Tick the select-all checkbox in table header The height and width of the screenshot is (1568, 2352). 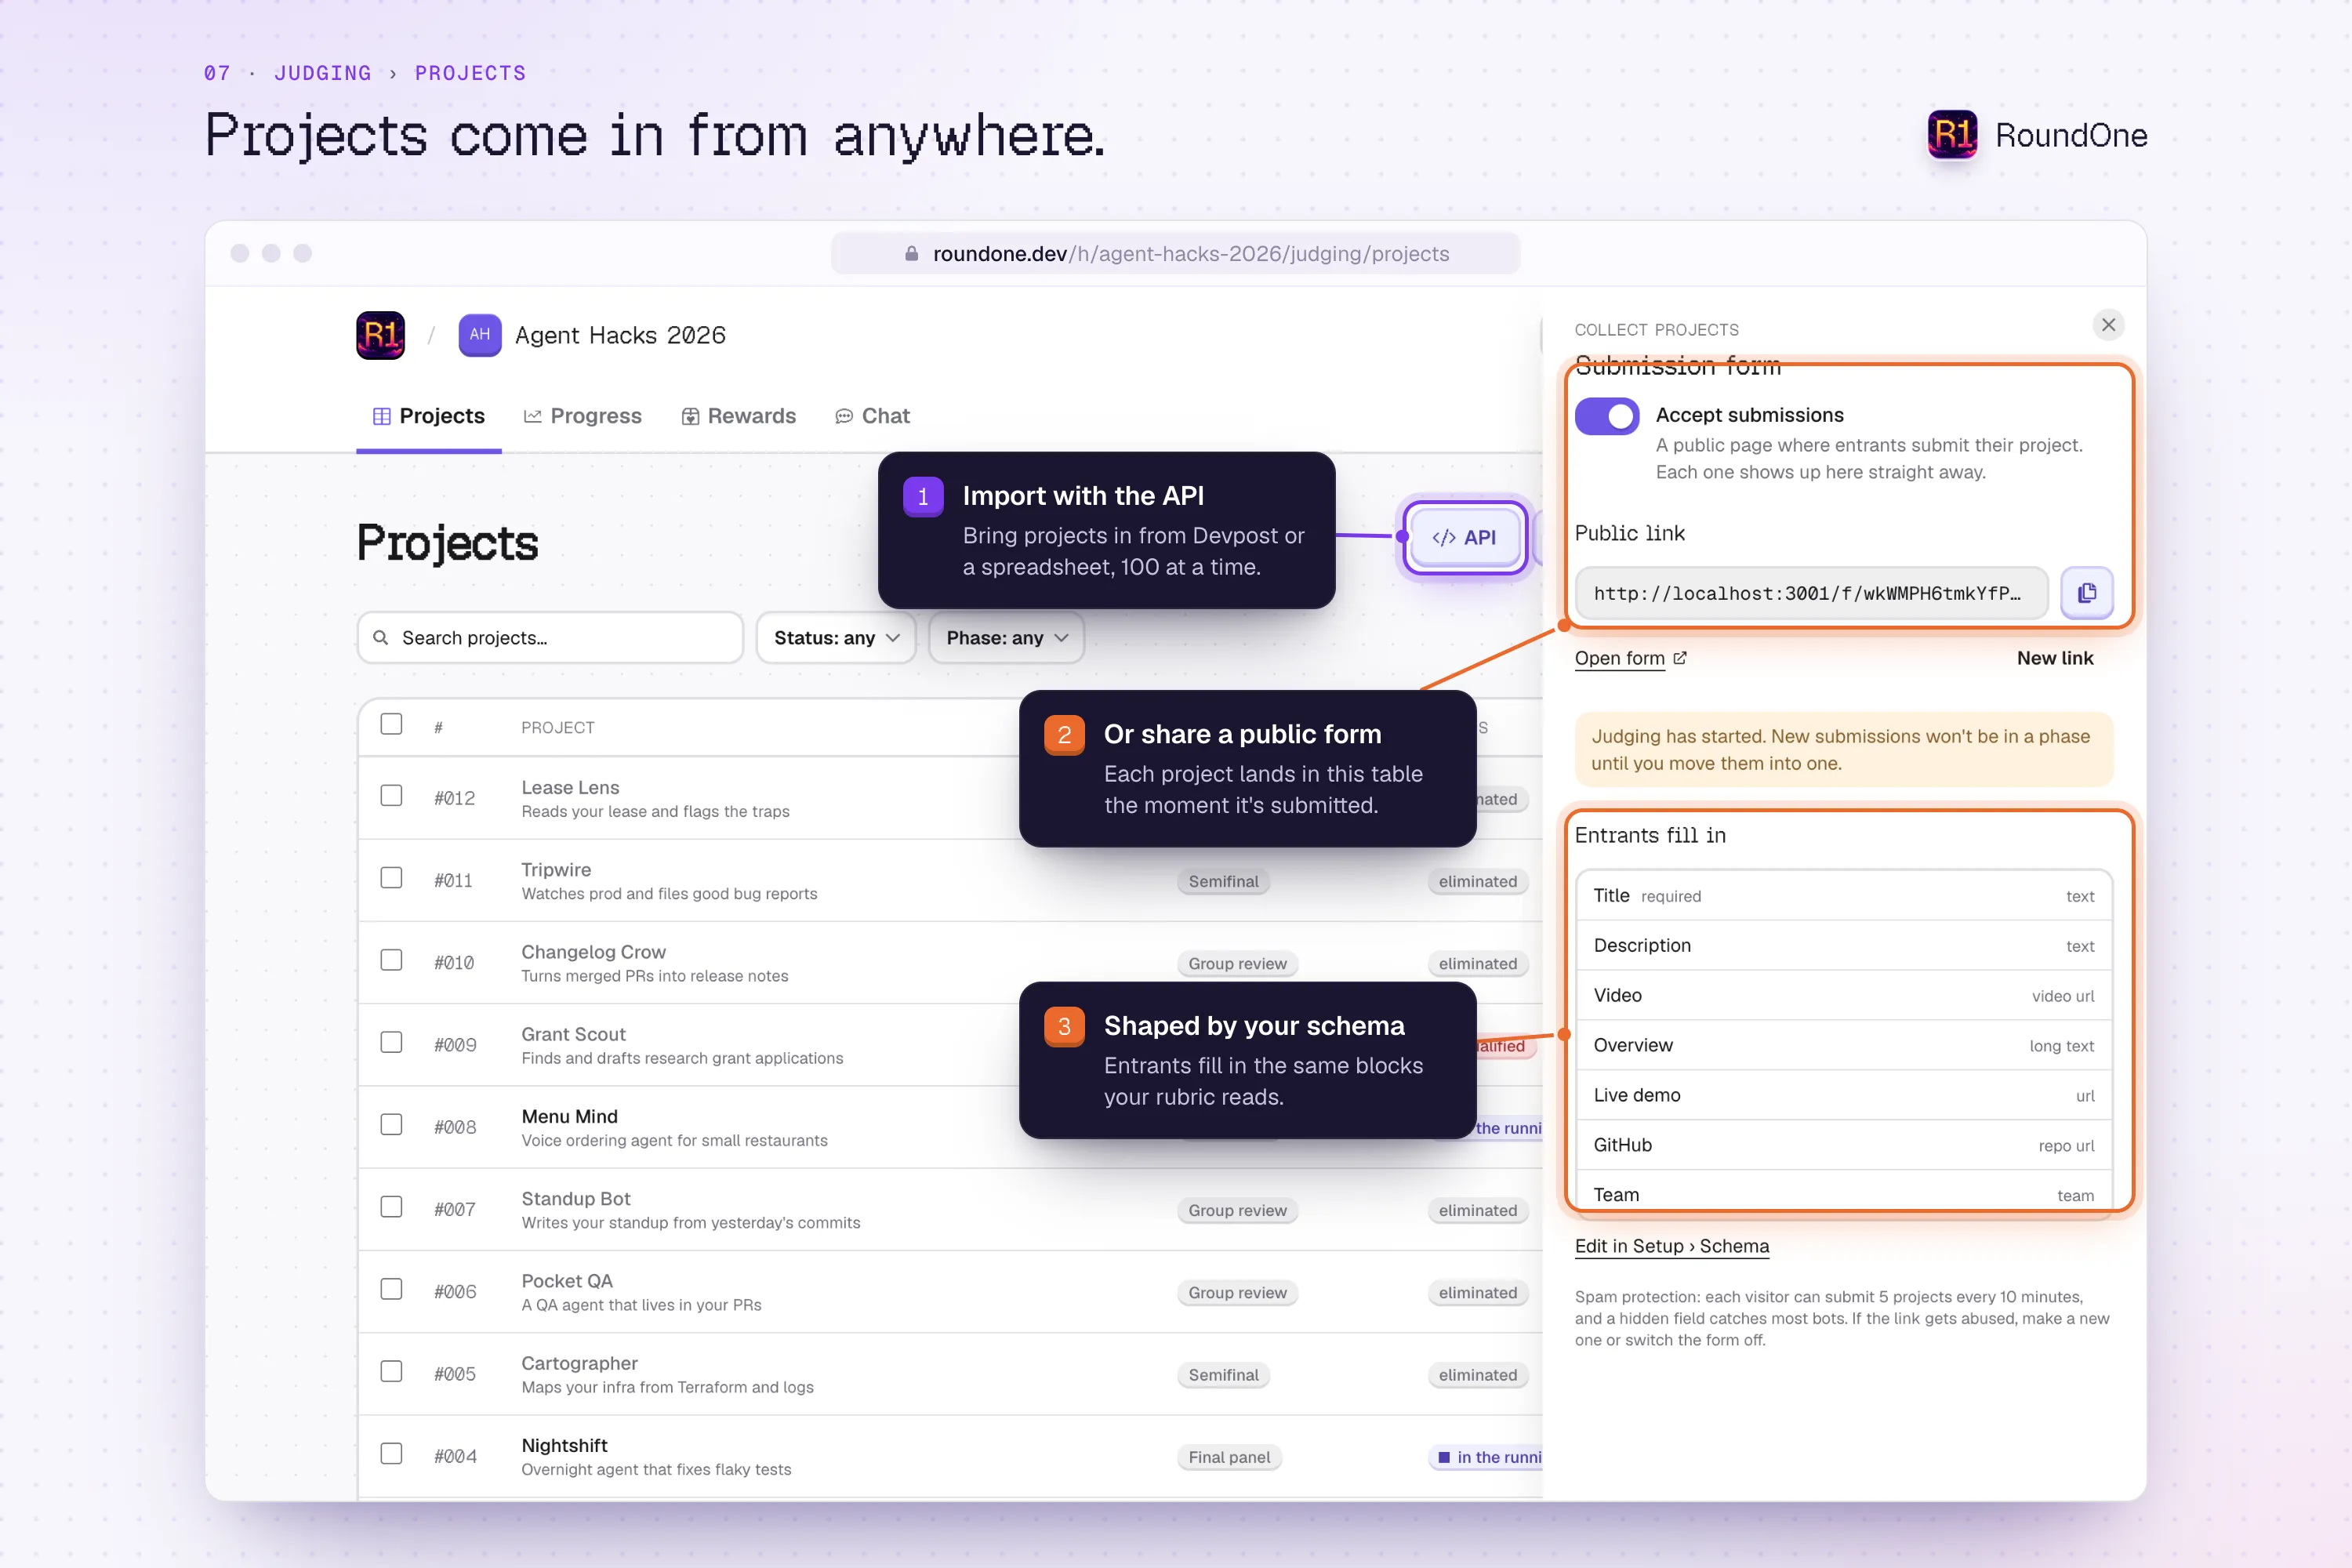point(391,724)
